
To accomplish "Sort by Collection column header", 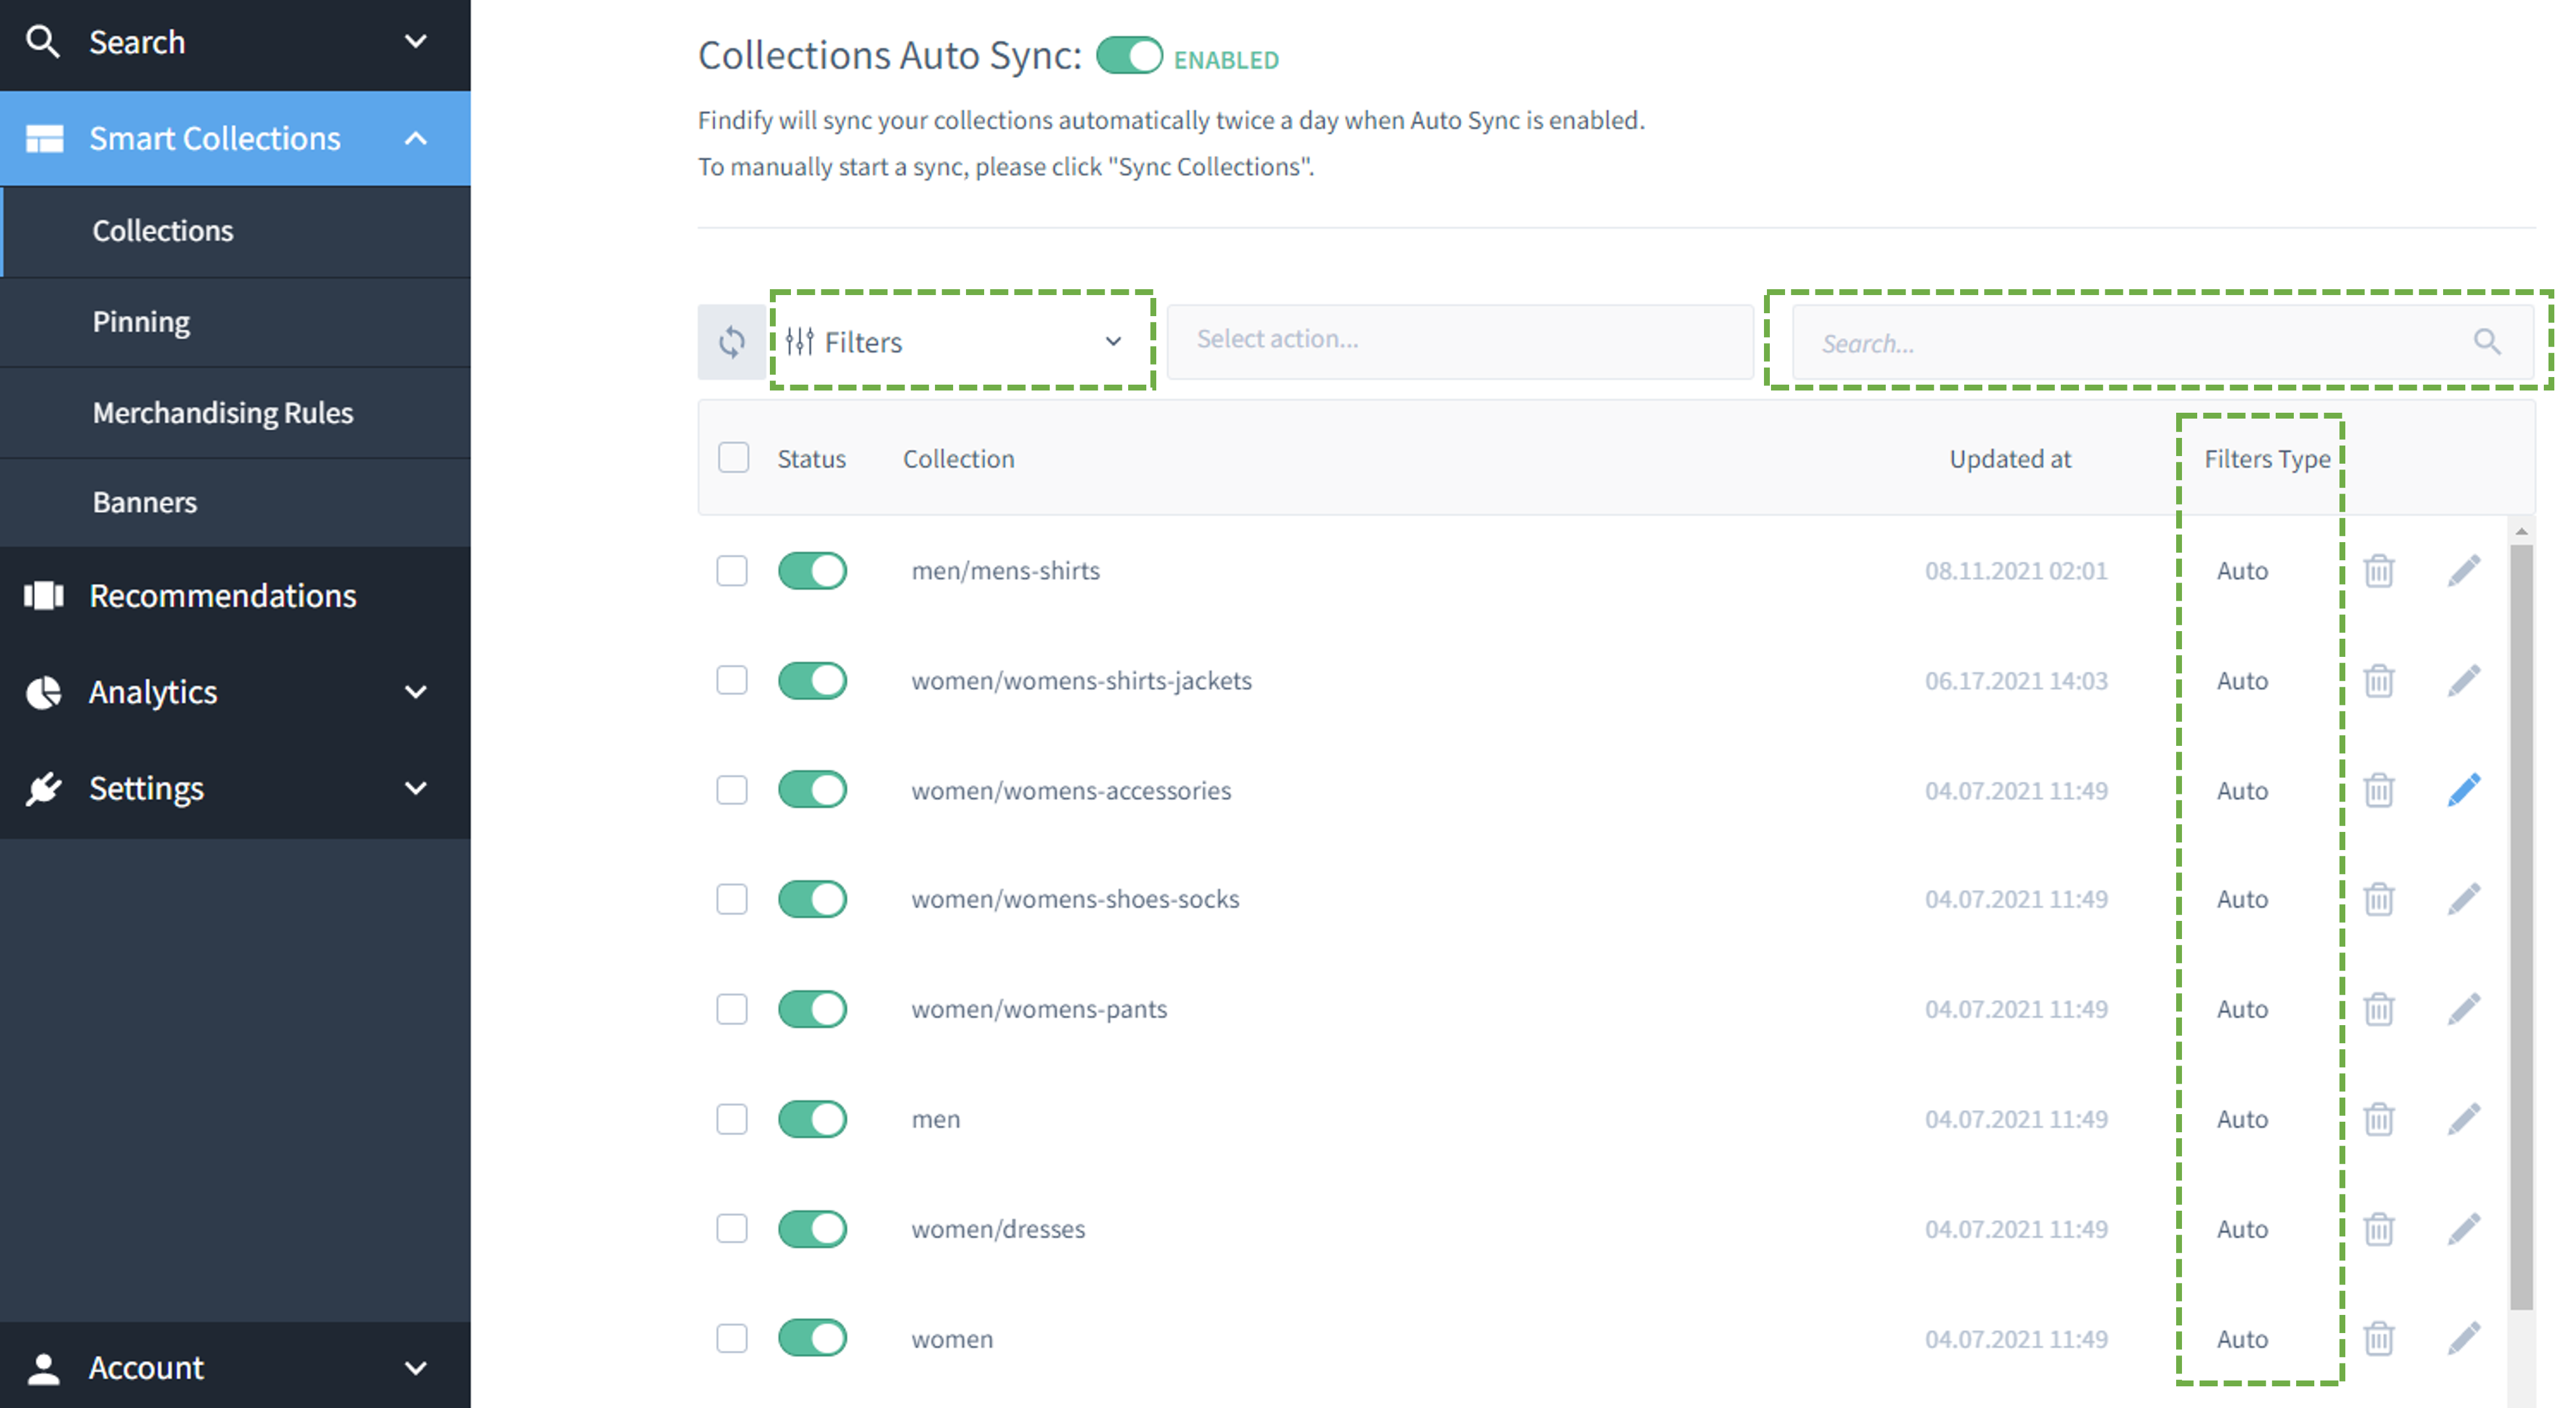I will point(958,459).
